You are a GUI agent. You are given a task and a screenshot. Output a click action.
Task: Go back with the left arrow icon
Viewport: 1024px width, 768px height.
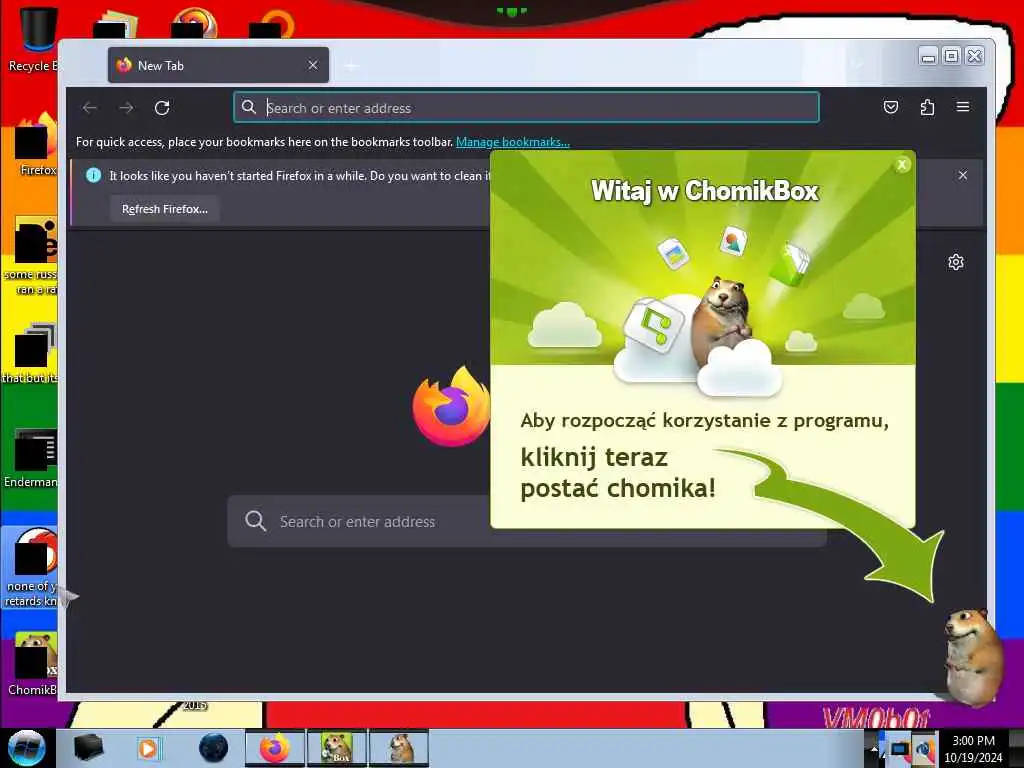pos(90,108)
